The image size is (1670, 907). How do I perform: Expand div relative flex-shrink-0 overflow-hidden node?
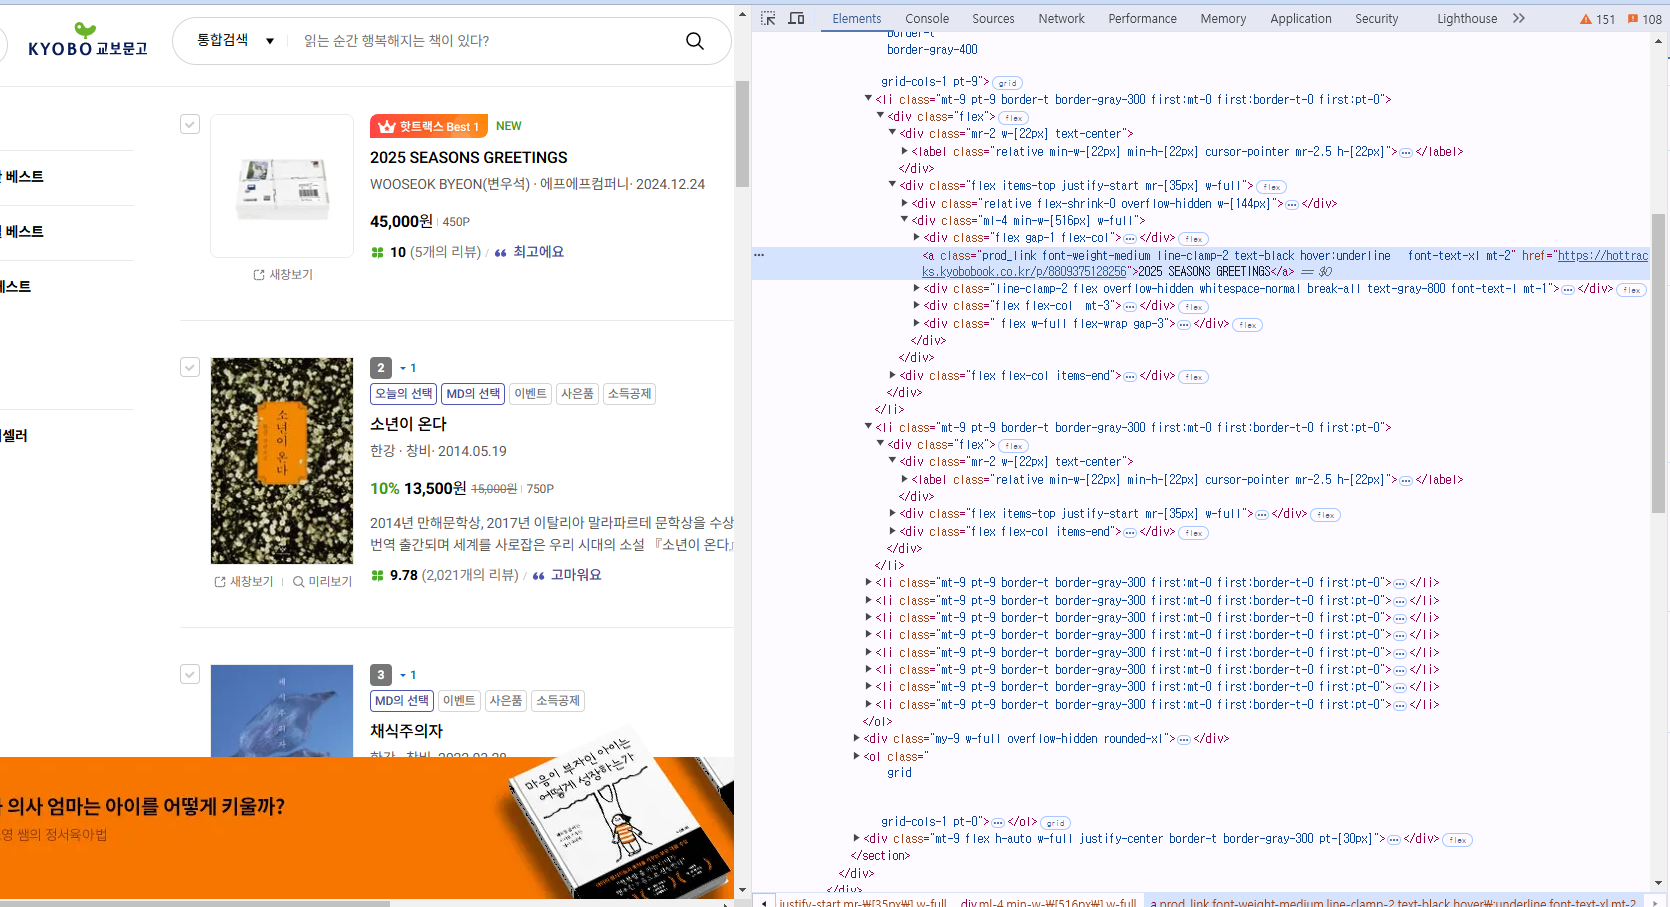pos(905,203)
